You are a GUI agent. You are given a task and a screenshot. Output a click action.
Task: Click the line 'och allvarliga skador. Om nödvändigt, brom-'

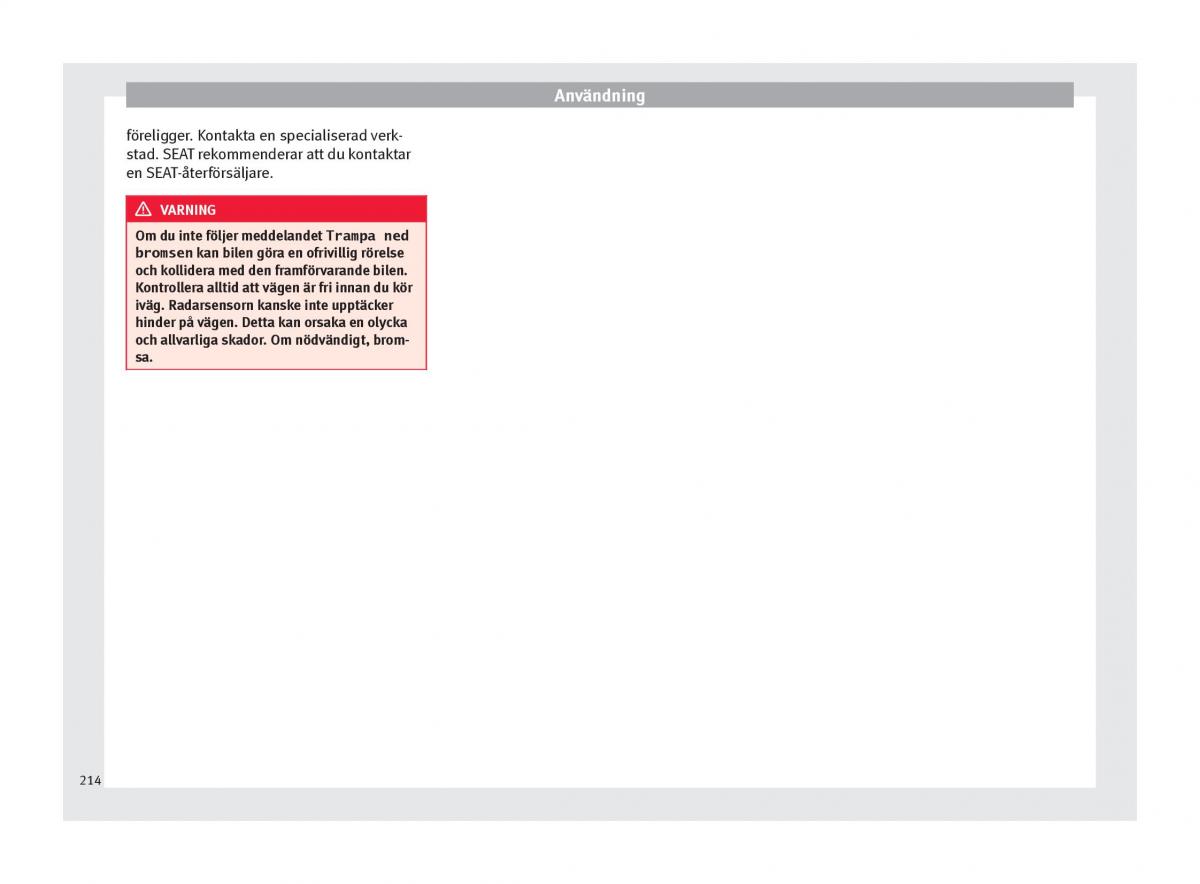(x=272, y=340)
